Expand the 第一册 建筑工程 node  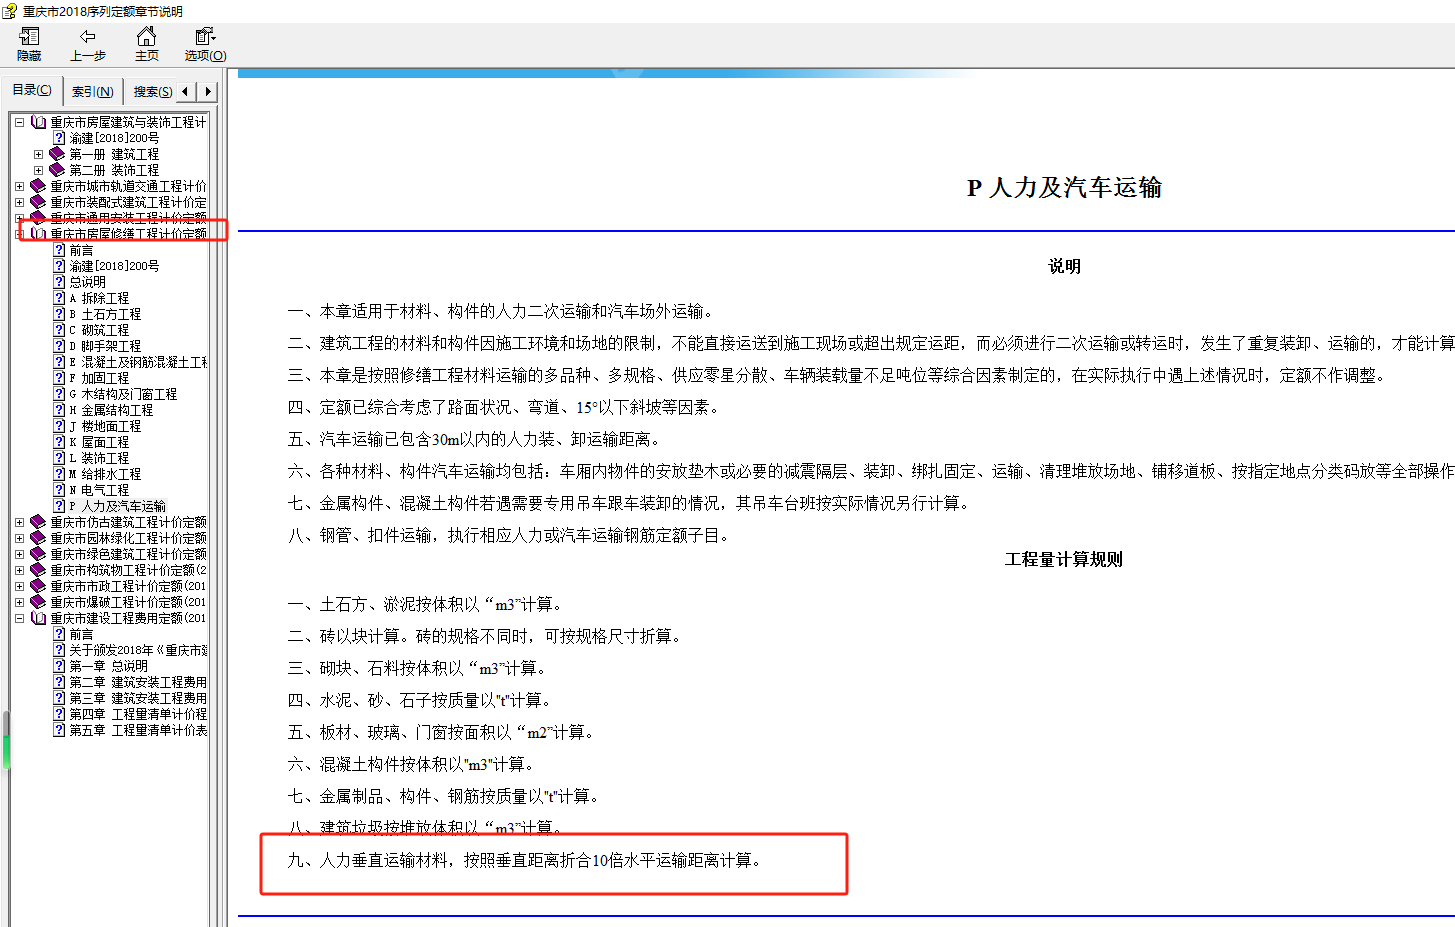click(x=38, y=154)
